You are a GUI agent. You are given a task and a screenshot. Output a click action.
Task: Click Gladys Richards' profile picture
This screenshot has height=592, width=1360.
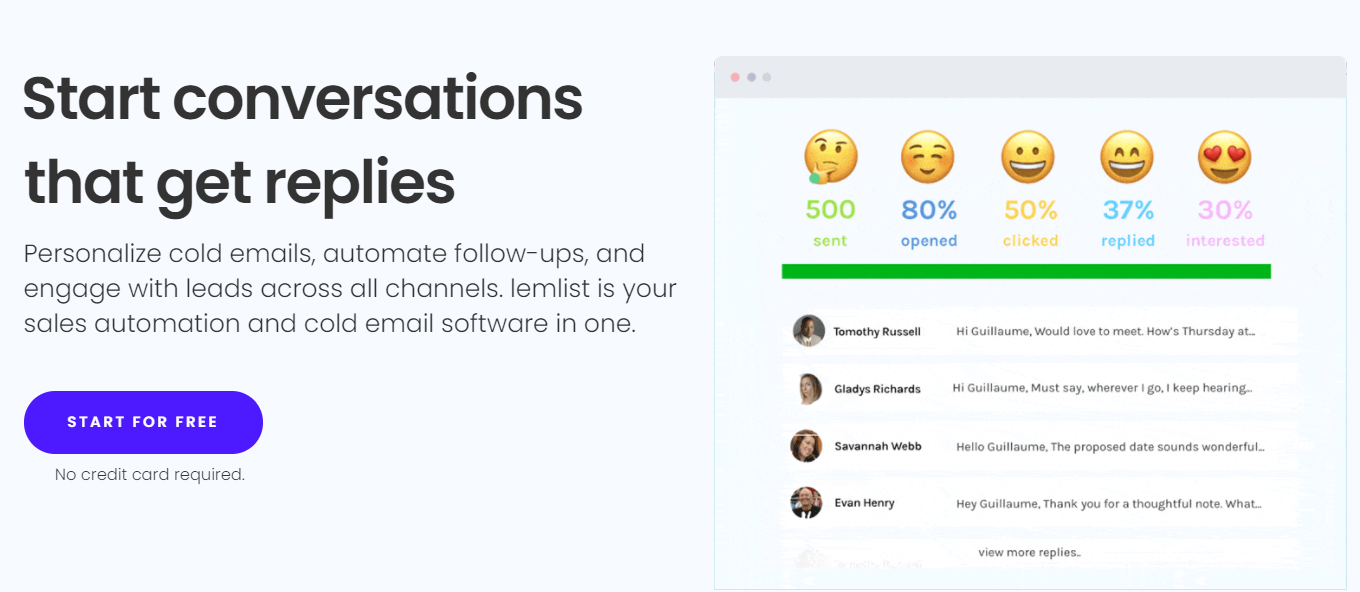[x=808, y=389]
